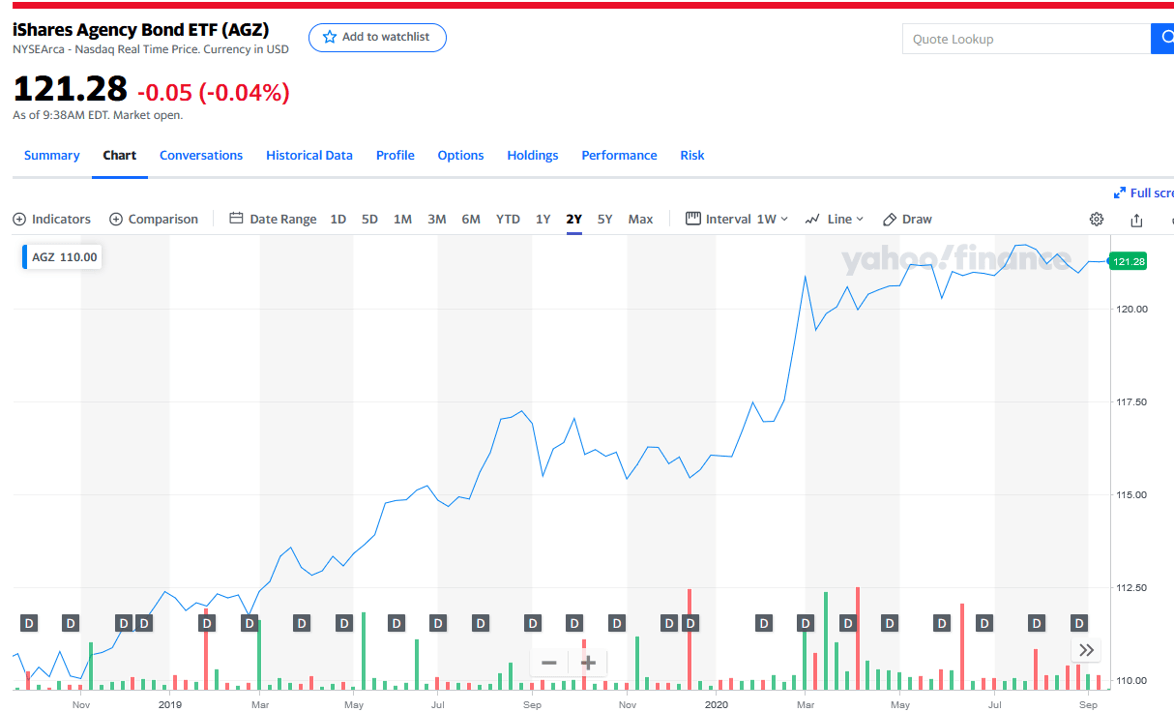Go to the Historical Data tab
The image size is (1174, 712).
(x=309, y=155)
